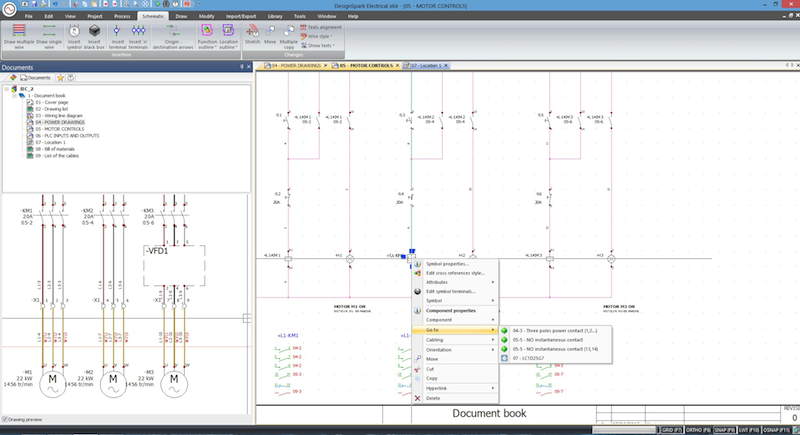Select 01 - Cover page in tree
This screenshot has width=800, height=435.
point(52,103)
